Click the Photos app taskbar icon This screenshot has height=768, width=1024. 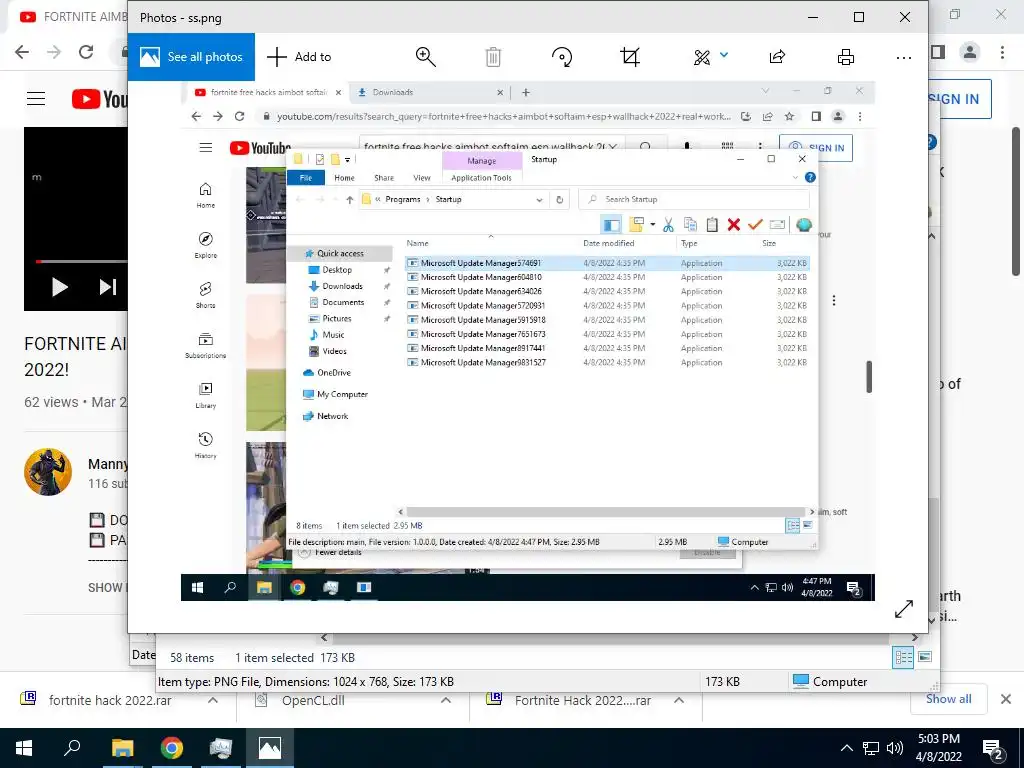[270, 748]
